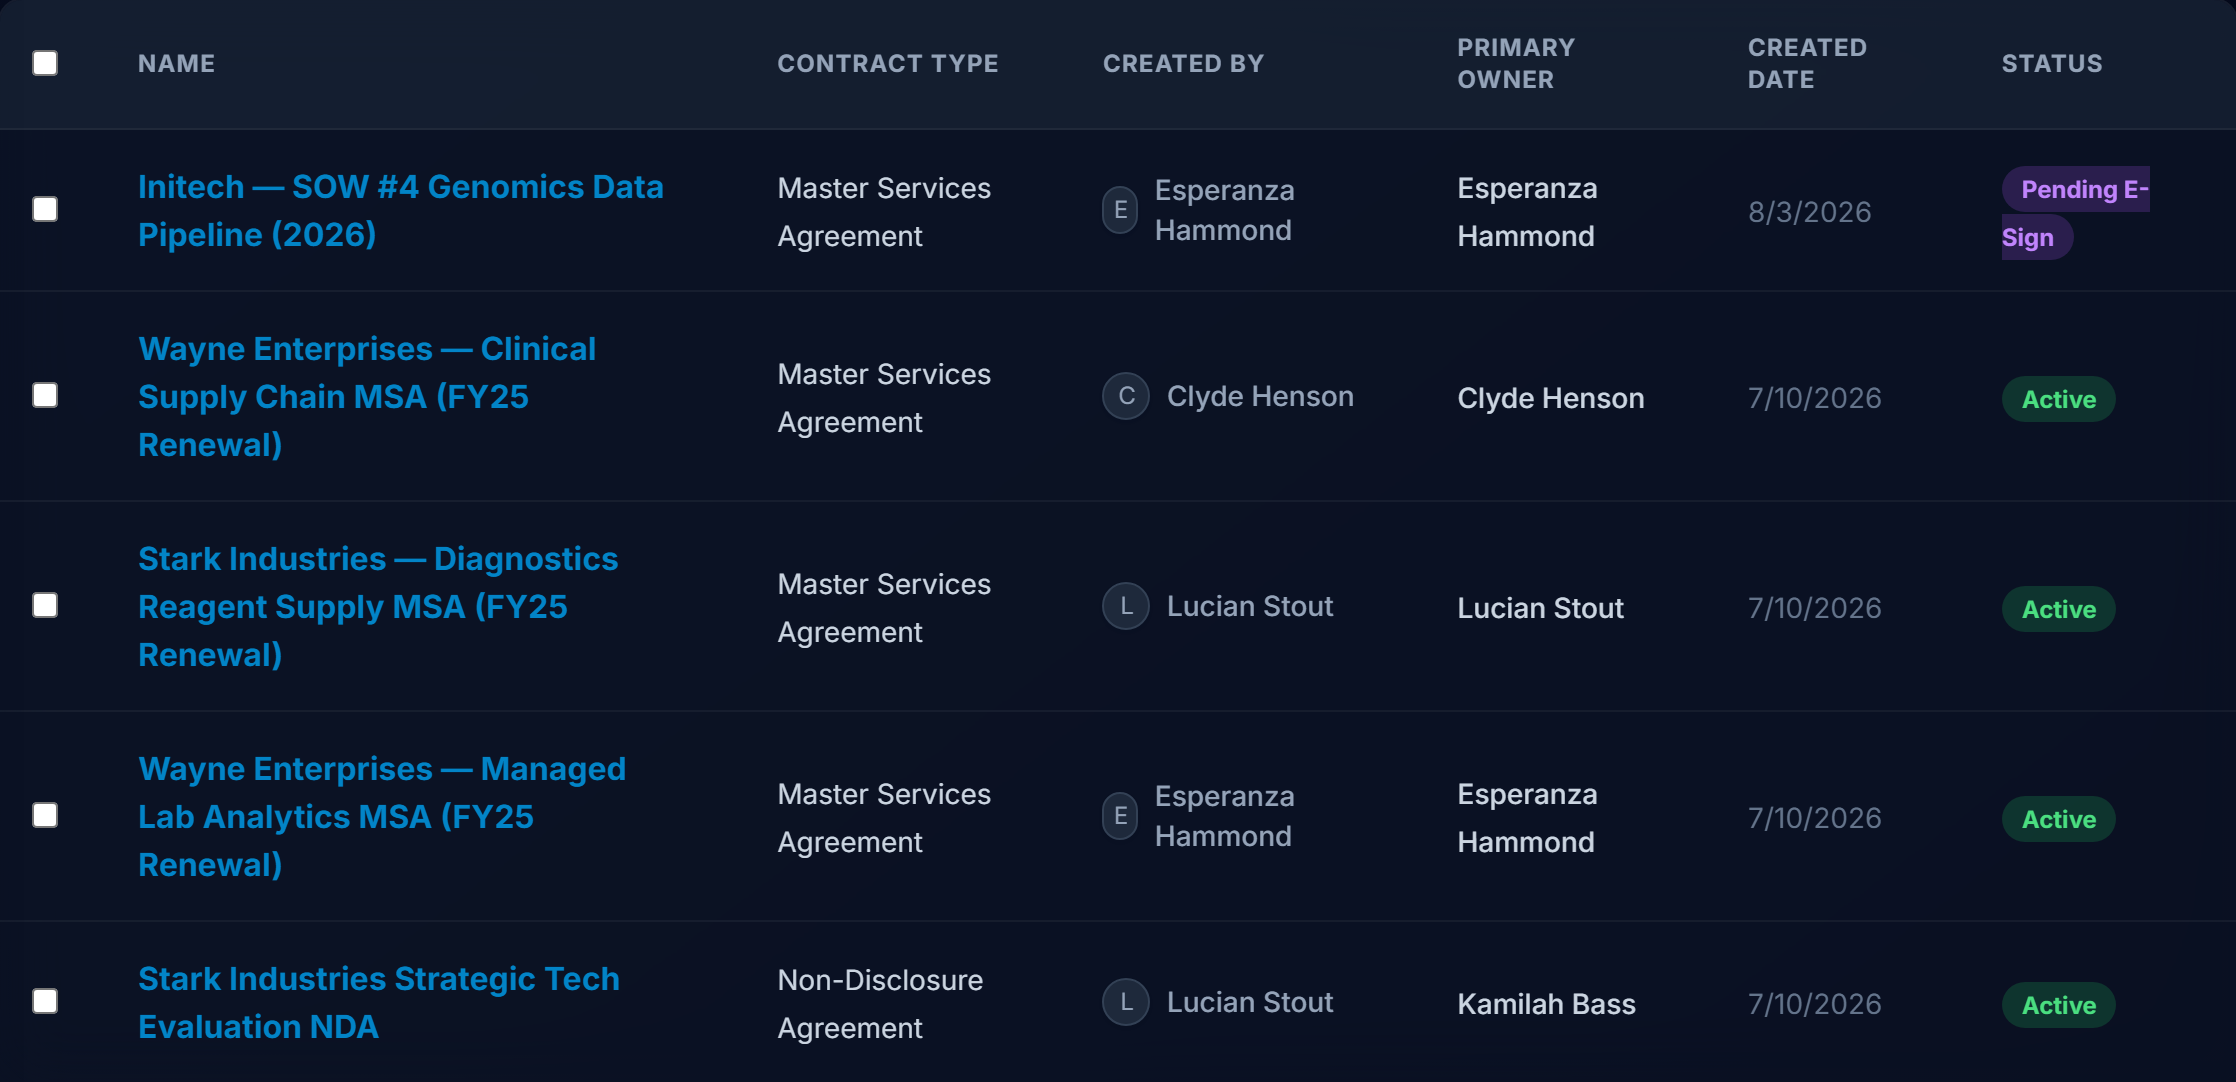Check the Wayne Enterprises Clinical Supply Chain row
This screenshot has width=2236, height=1082.
(x=45, y=395)
